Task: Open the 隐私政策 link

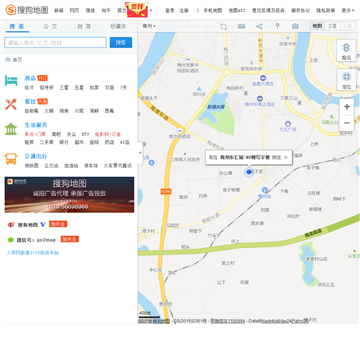Action: (325, 10)
